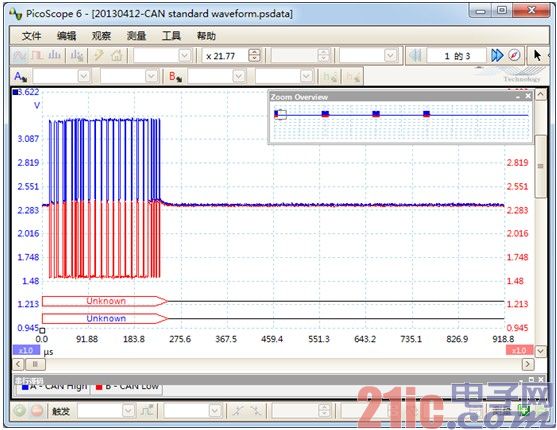Adjust the disabled stepper next to zoom field
Image resolution: width=557 pixels, height=430 pixels.
pos(323,55)
